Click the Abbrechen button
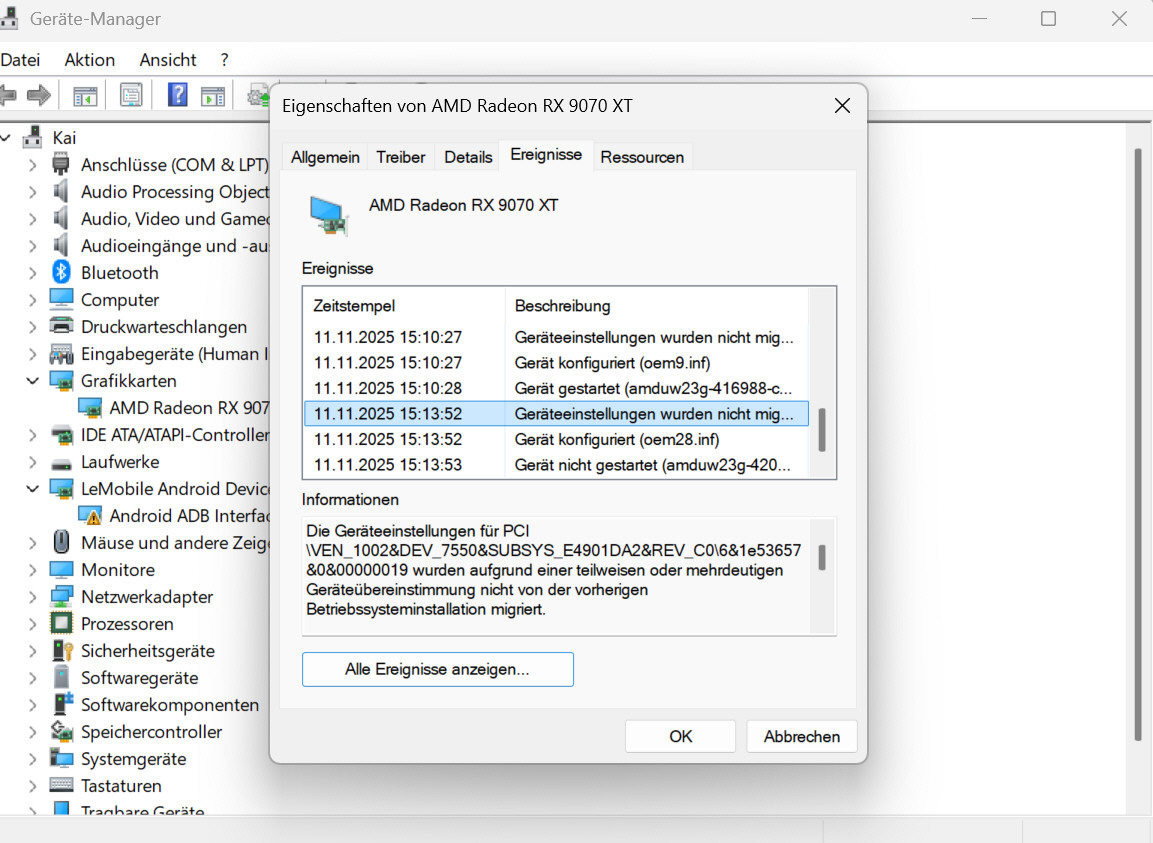The image size is (1153, 843). 802,736
